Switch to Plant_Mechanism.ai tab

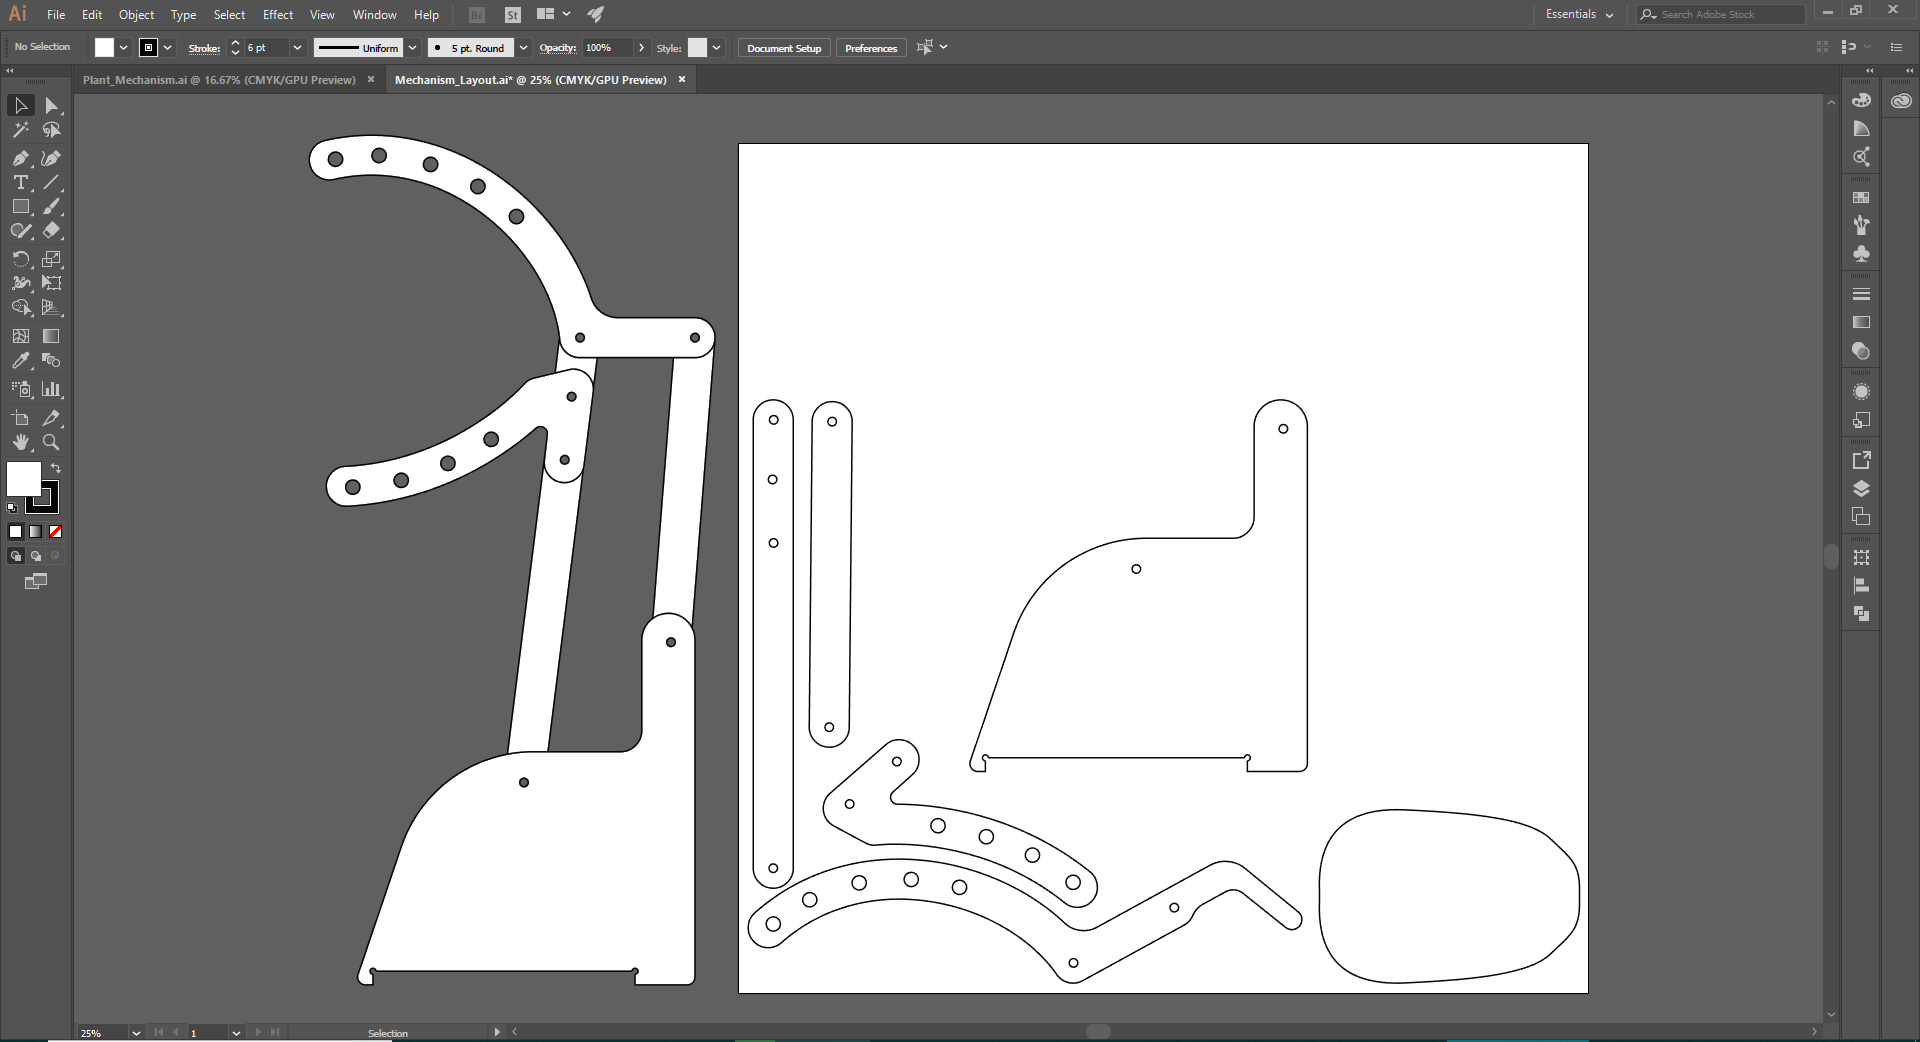point(219,80)
